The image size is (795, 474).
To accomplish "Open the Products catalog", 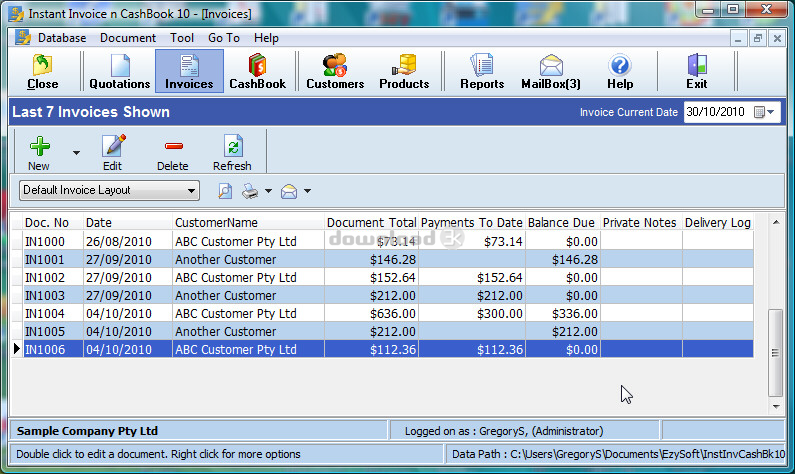I will (404, 71).
